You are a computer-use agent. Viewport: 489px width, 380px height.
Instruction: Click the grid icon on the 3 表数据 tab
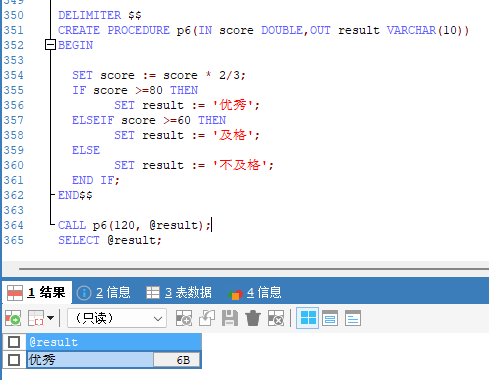153,293
